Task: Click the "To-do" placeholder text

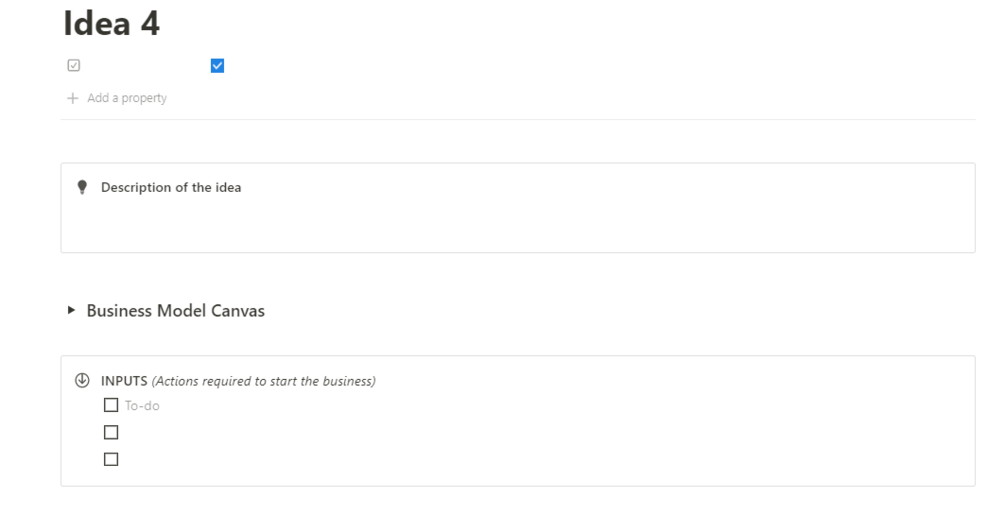Action: (x=142, y=406)
